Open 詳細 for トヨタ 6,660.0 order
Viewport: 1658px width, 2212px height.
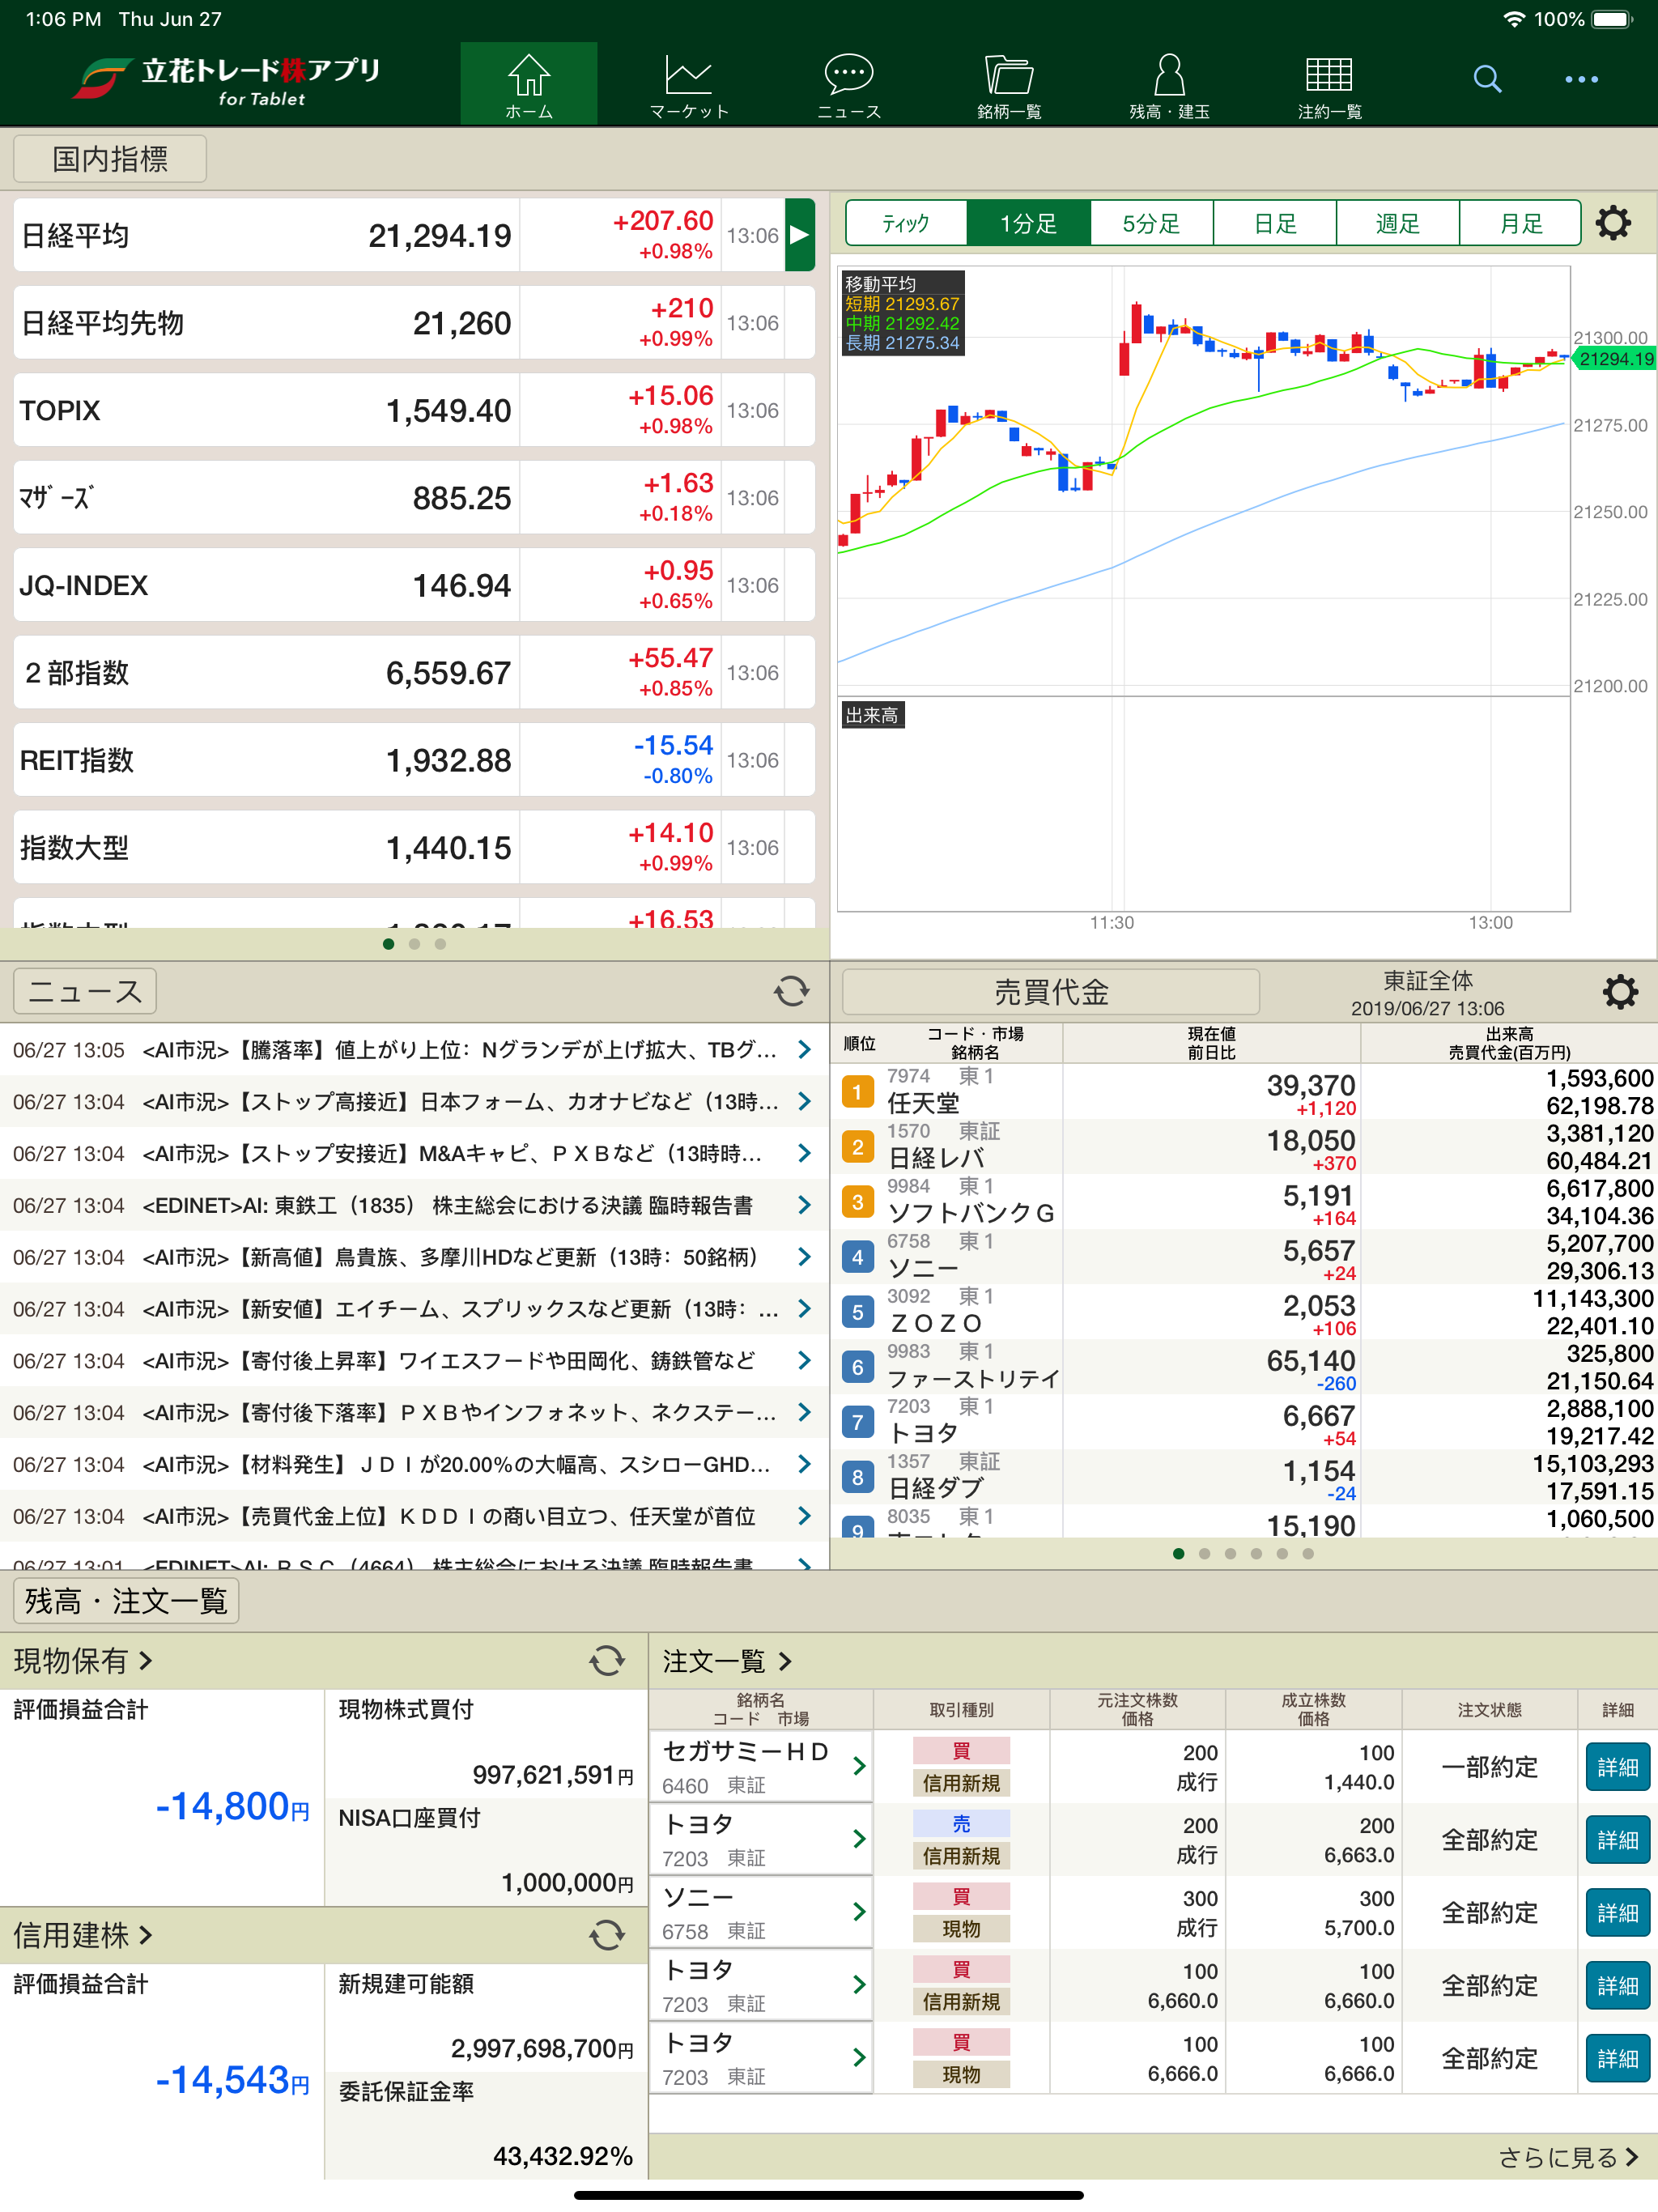click(1617, 1986)
